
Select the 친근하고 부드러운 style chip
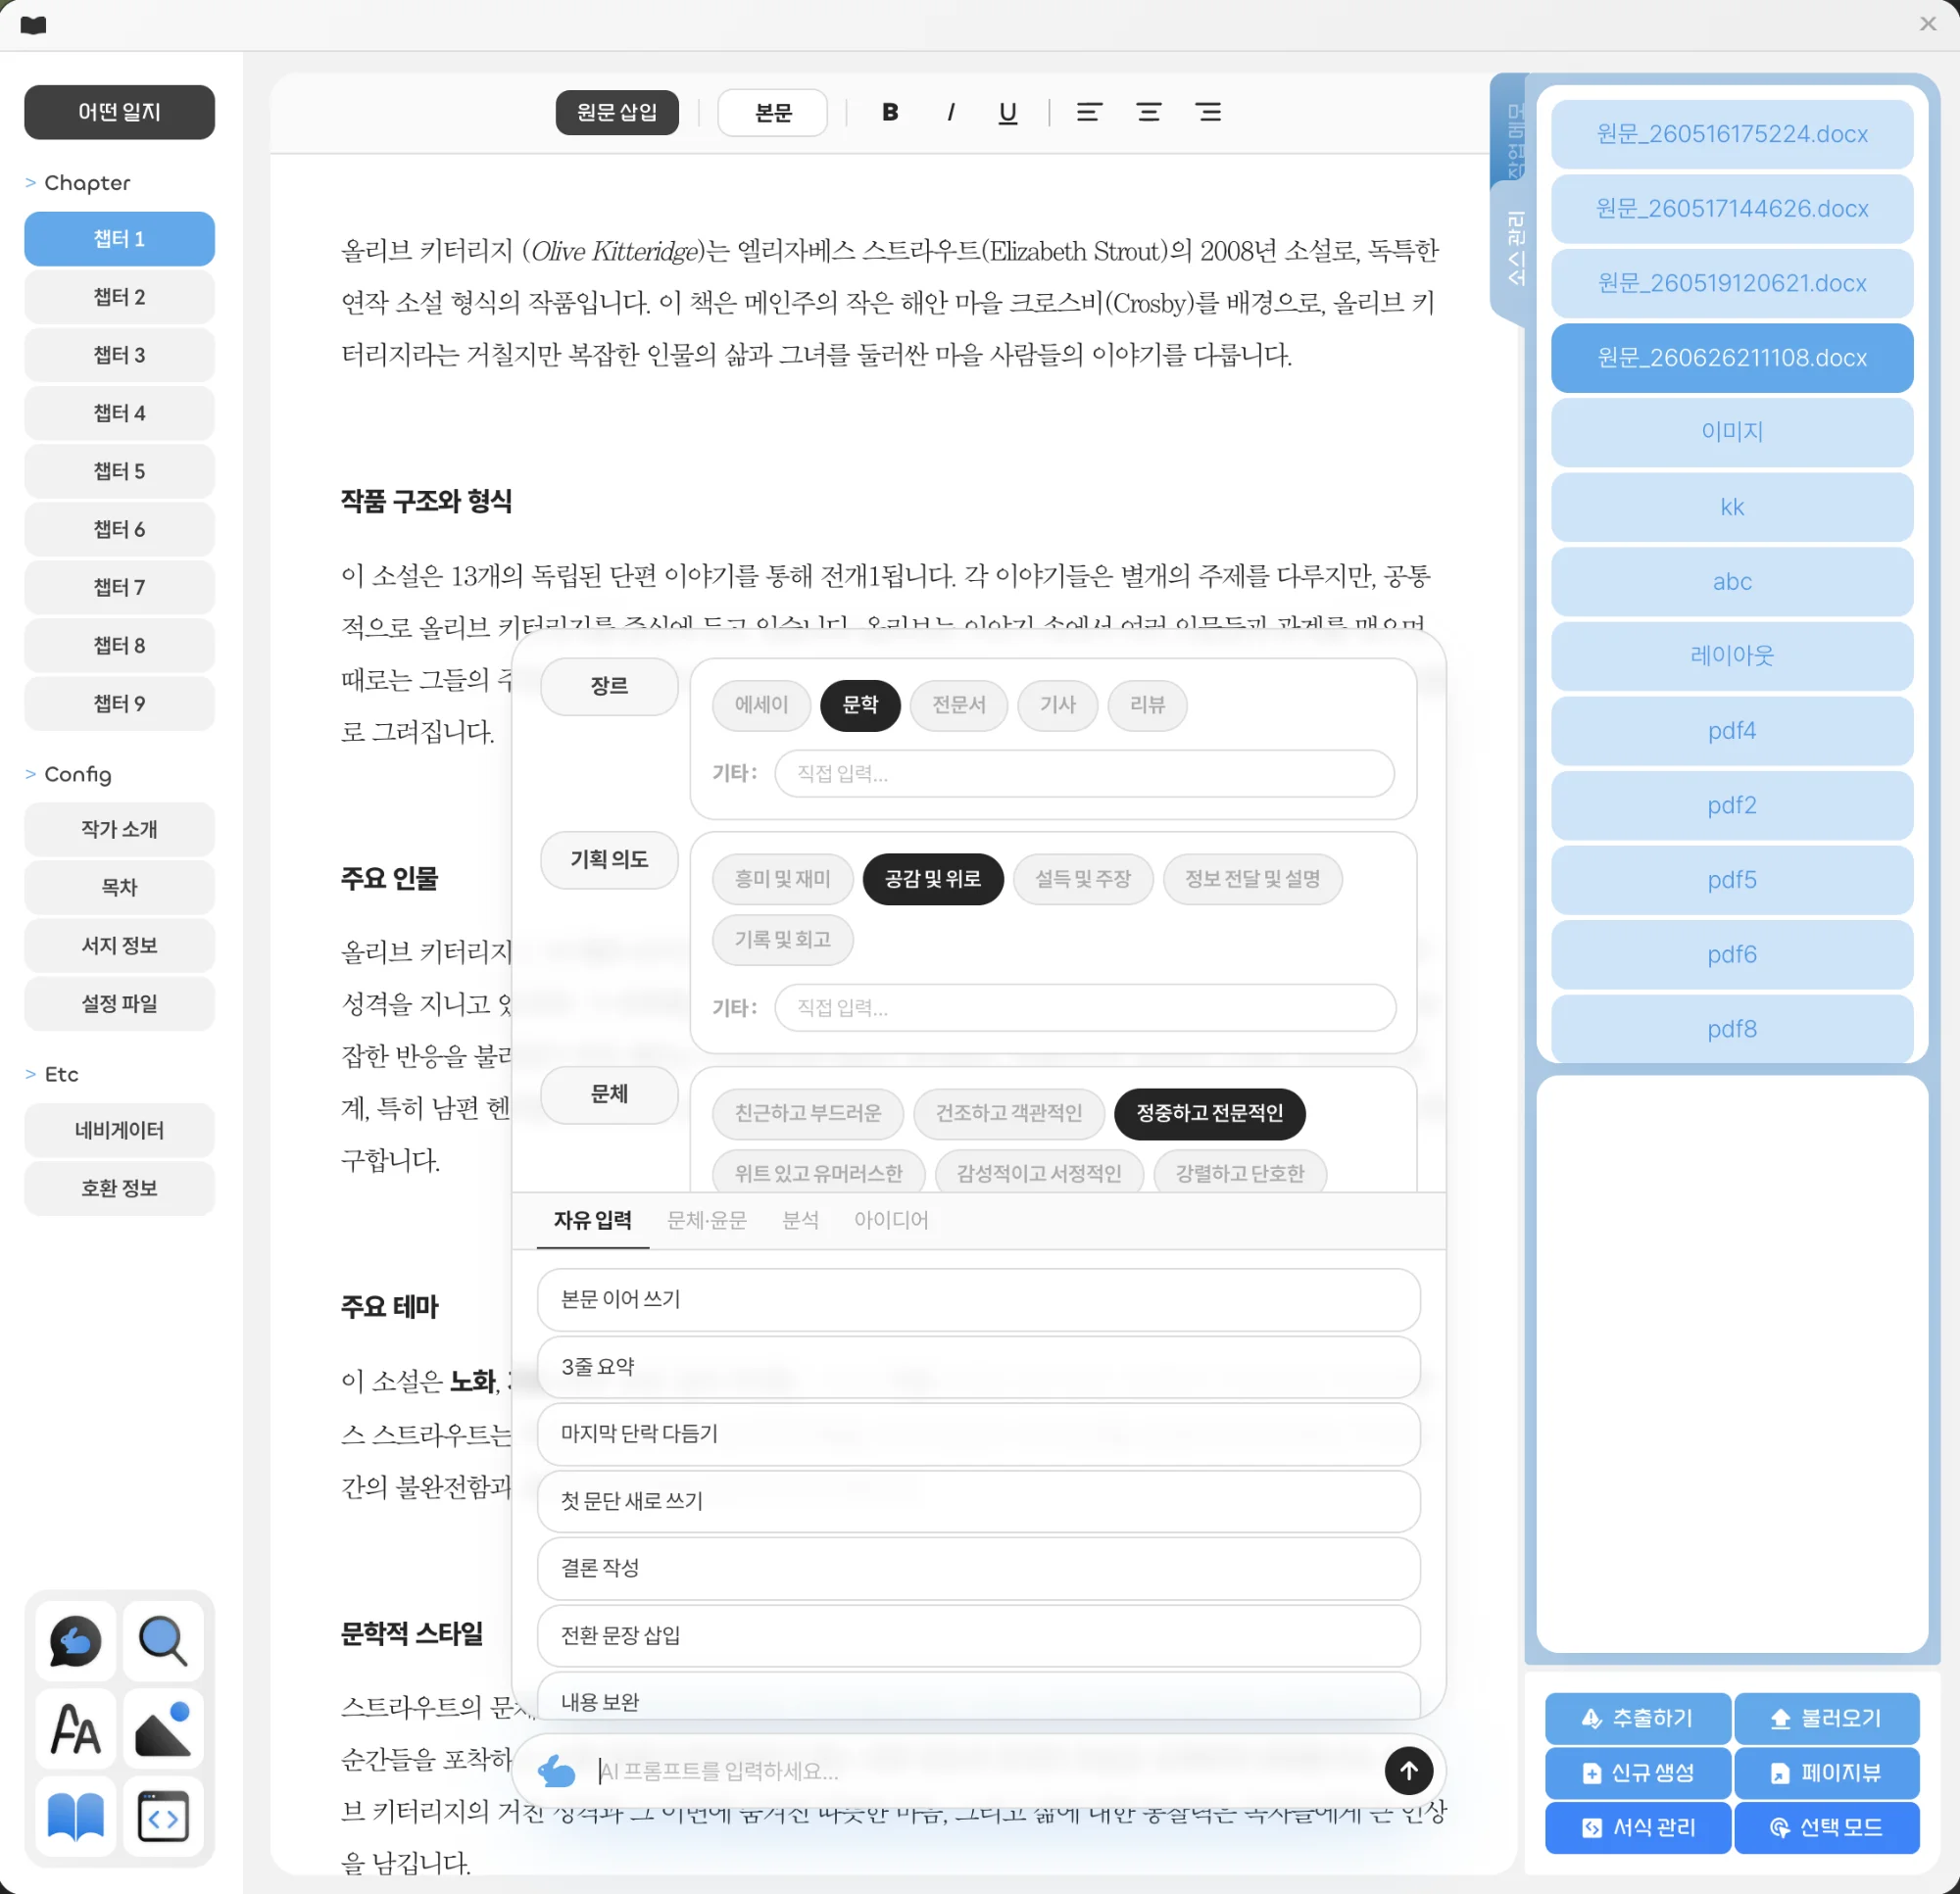(x=807, y=1113)
